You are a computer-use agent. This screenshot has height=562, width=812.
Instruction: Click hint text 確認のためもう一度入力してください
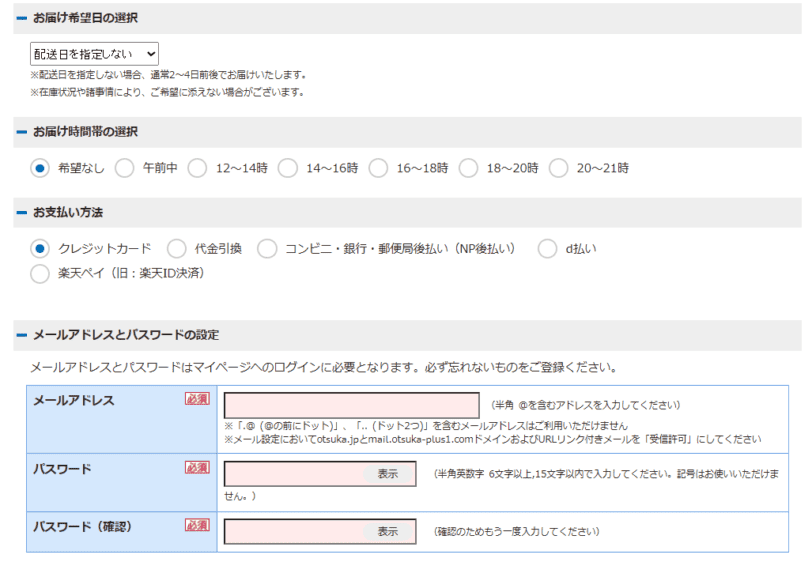click(x=516, y=531)
